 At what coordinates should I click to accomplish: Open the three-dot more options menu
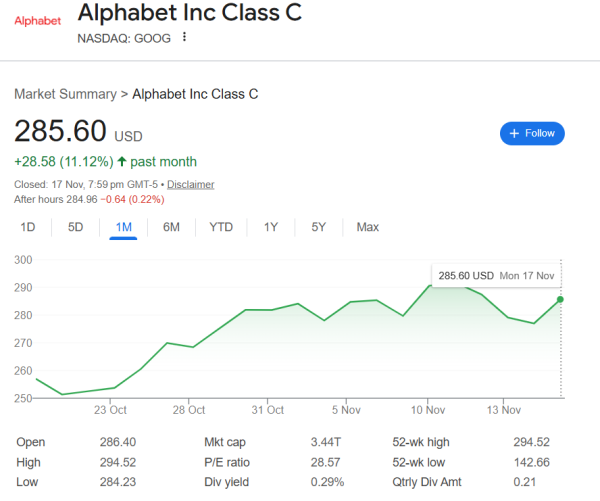pos(185,38)
